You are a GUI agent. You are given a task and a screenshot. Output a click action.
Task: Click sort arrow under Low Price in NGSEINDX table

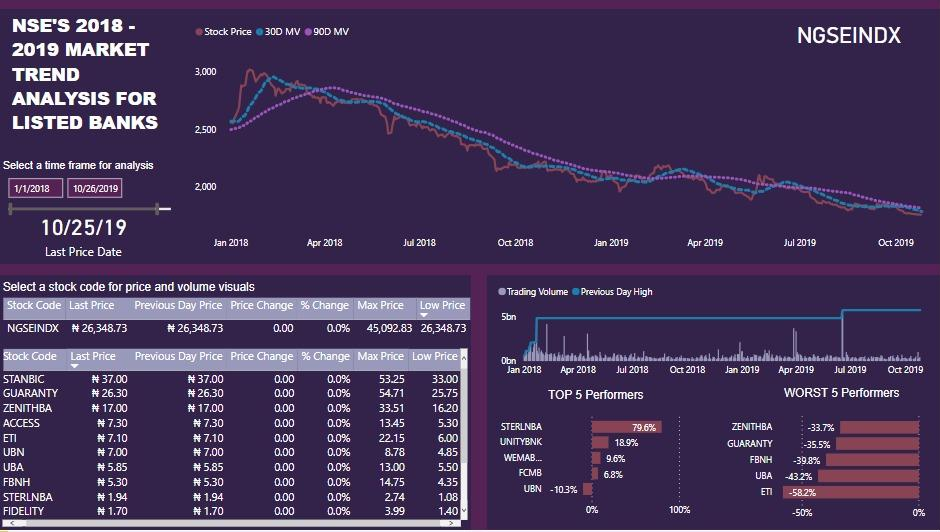click(424, 315)
